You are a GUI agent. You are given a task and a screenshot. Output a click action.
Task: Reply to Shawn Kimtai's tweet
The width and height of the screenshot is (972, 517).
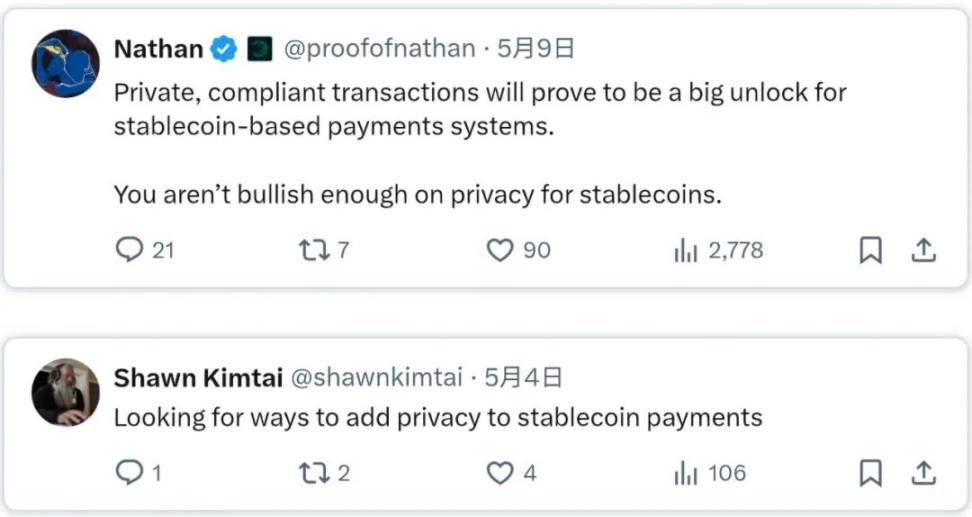130,472
